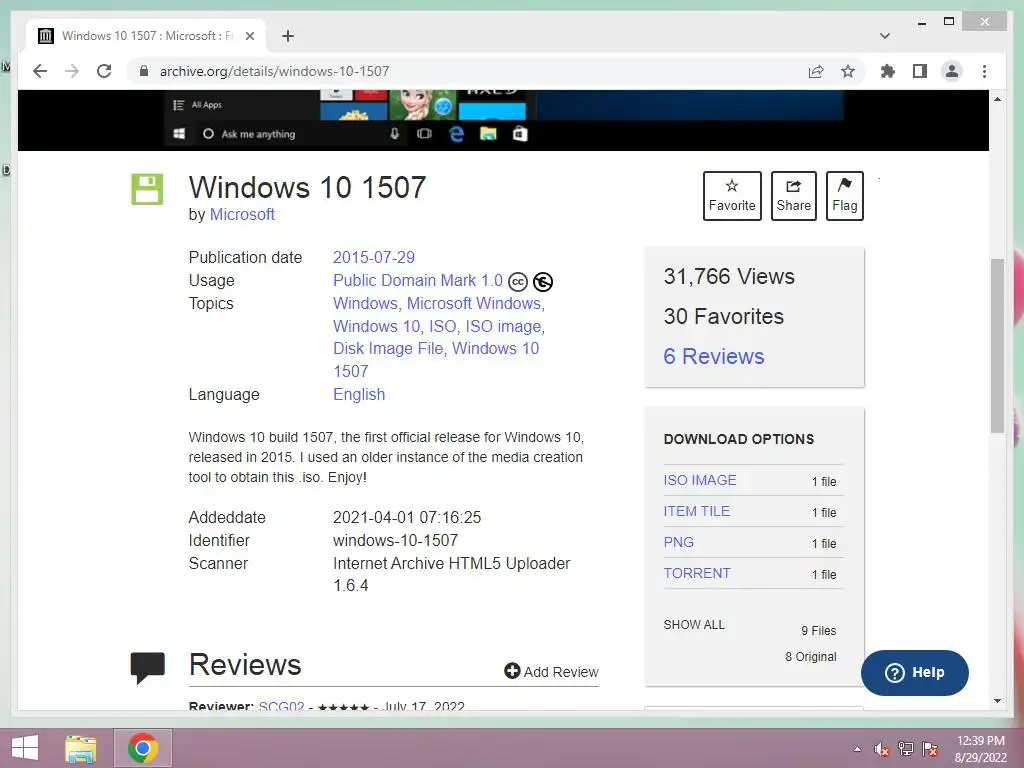Click Add Review

[551, 671]
